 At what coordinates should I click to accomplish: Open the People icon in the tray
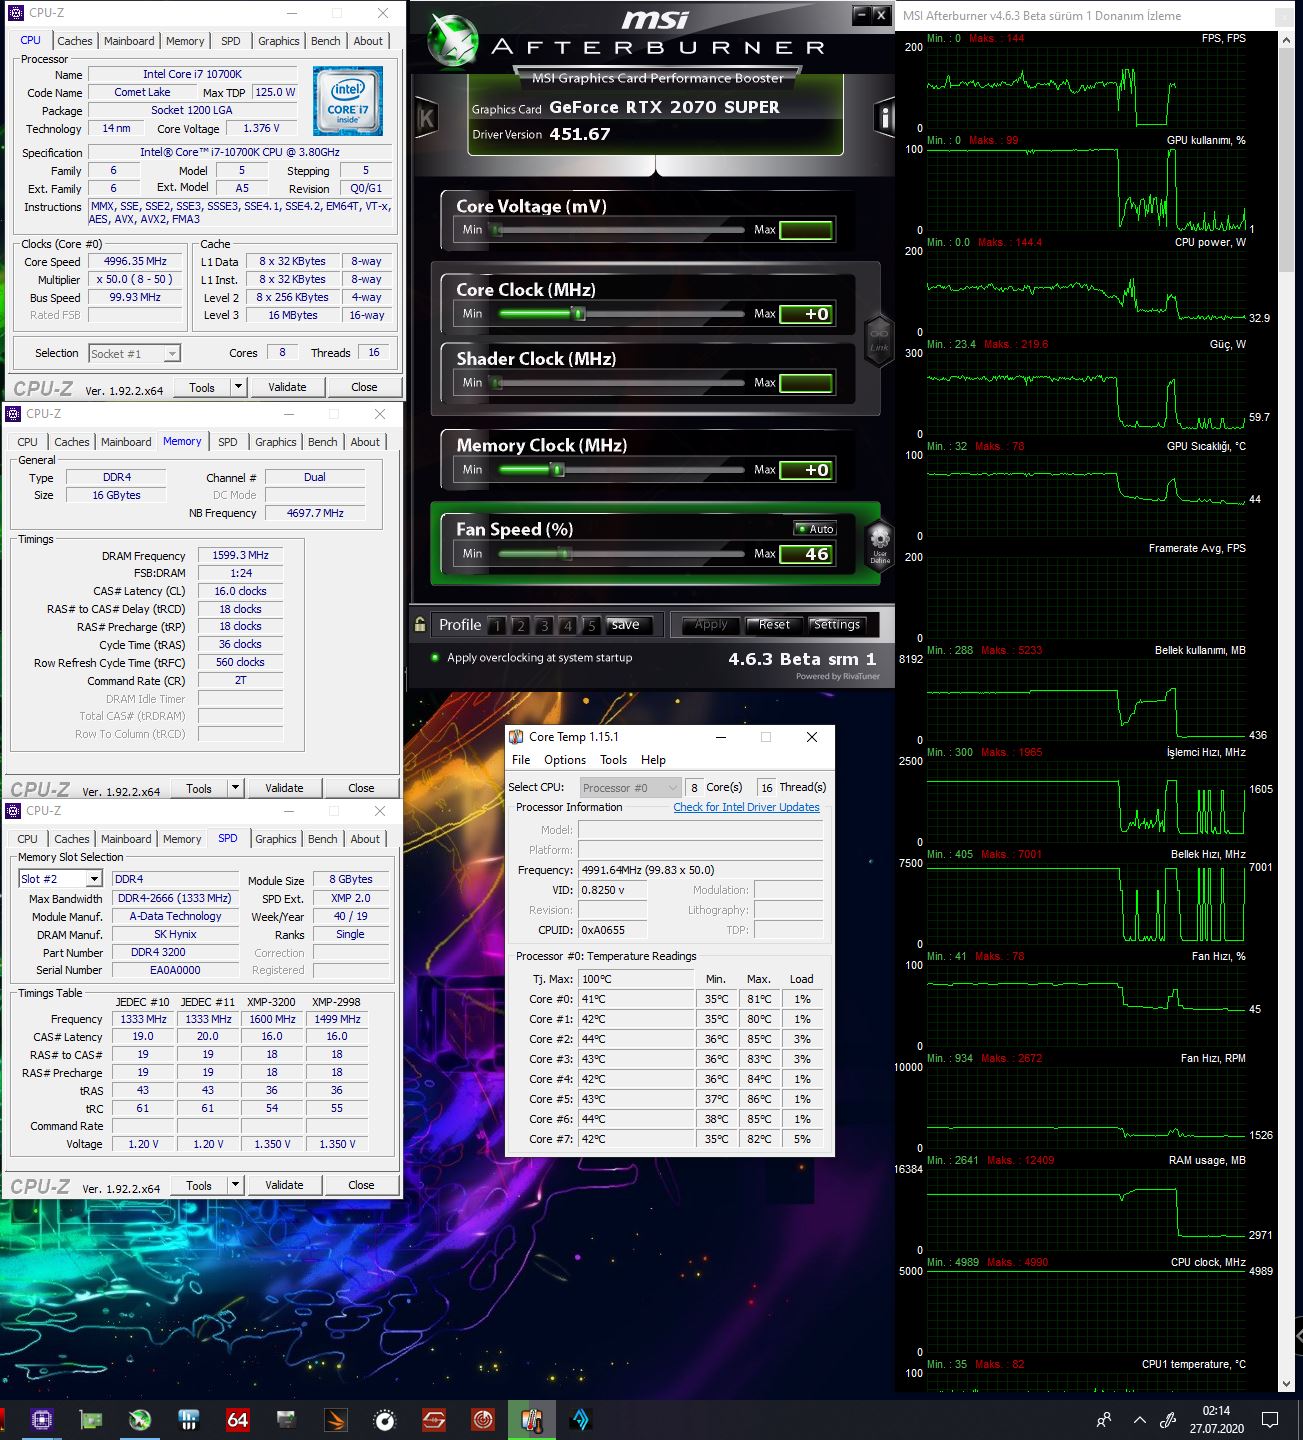[1104, 1419]
